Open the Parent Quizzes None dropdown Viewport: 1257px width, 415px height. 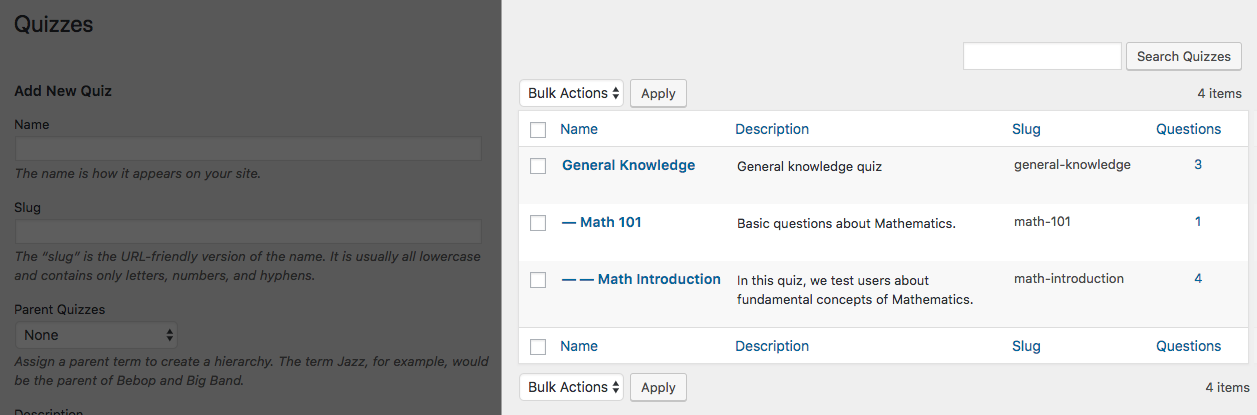pyautogui.click(x=97, y=335)
